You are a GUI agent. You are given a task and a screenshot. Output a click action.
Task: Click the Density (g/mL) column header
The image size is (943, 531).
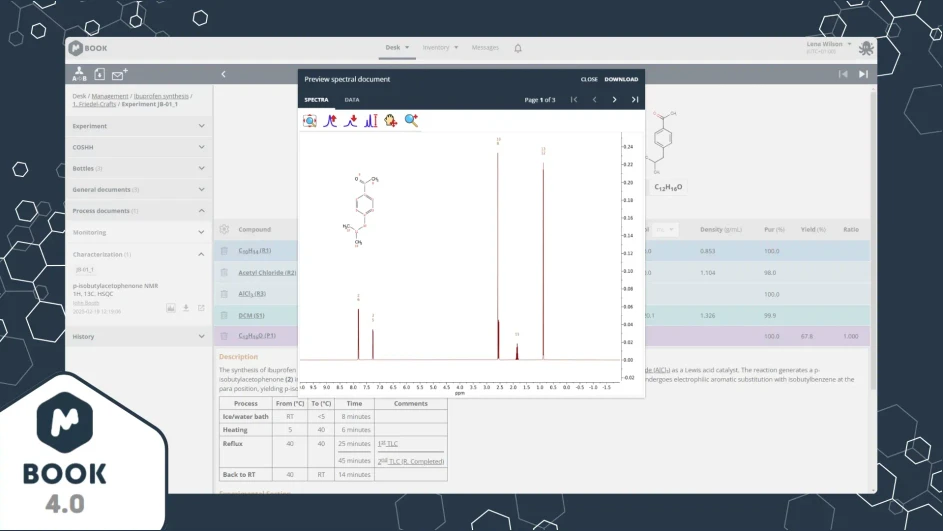[x=720, y=230]
